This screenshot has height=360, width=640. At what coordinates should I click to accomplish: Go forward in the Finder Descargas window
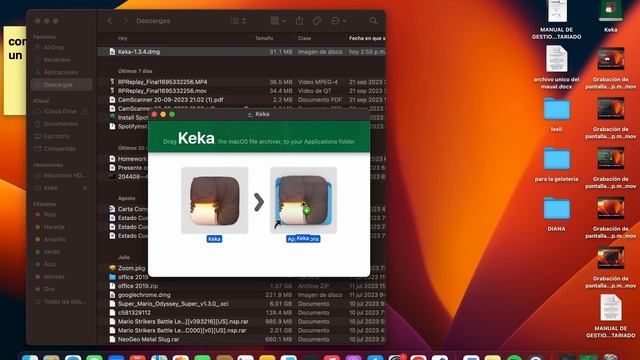pyautogui.click(x=125, y=20)
